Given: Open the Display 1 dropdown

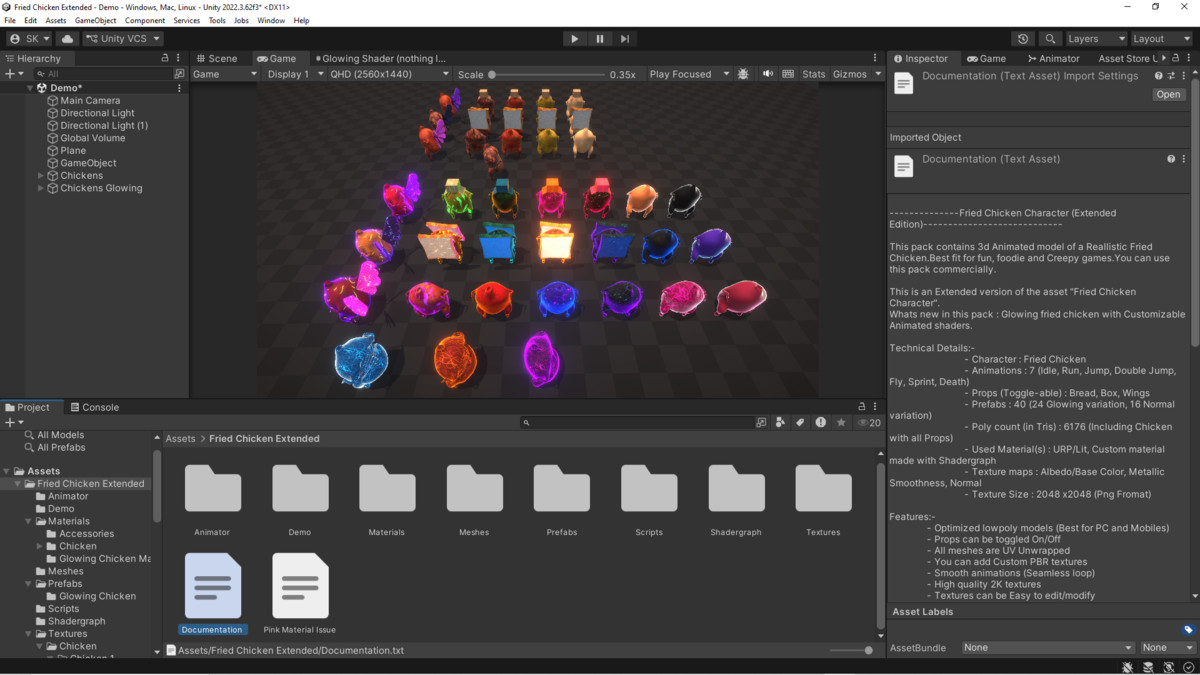Looking at the screenshot, I should pyautogui.click(x=295, y=74).
